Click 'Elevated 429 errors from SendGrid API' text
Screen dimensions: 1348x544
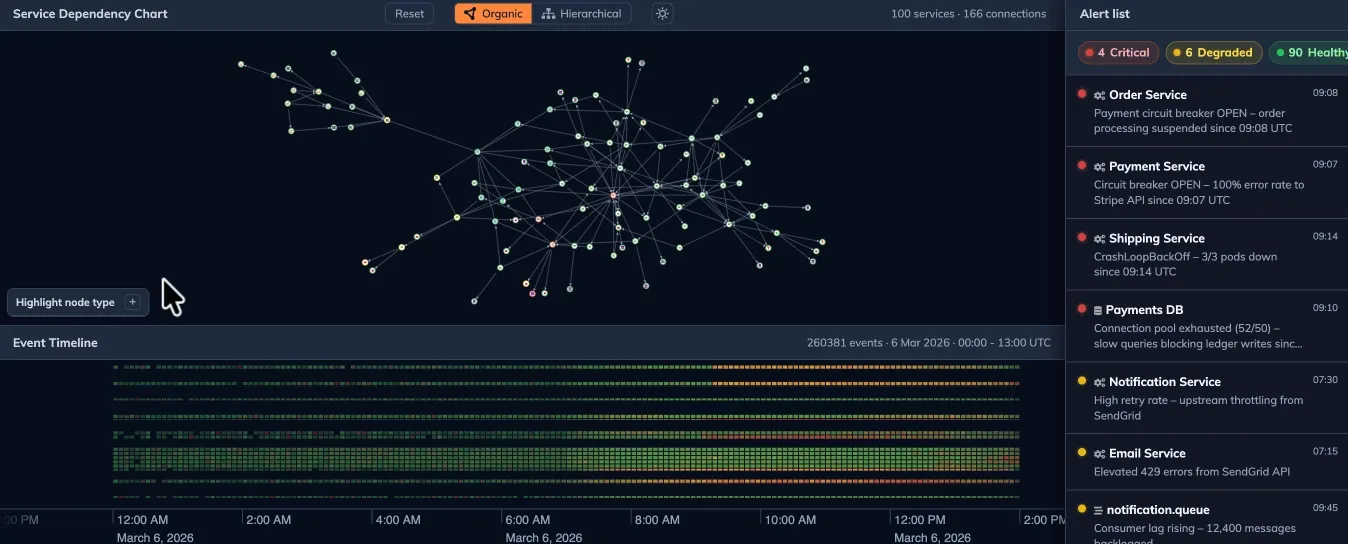click(x=1194, y=471)
